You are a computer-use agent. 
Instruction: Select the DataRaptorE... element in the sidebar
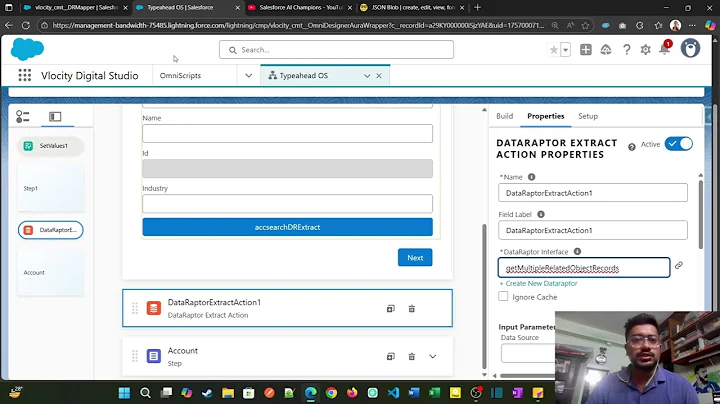click(51, 230)
